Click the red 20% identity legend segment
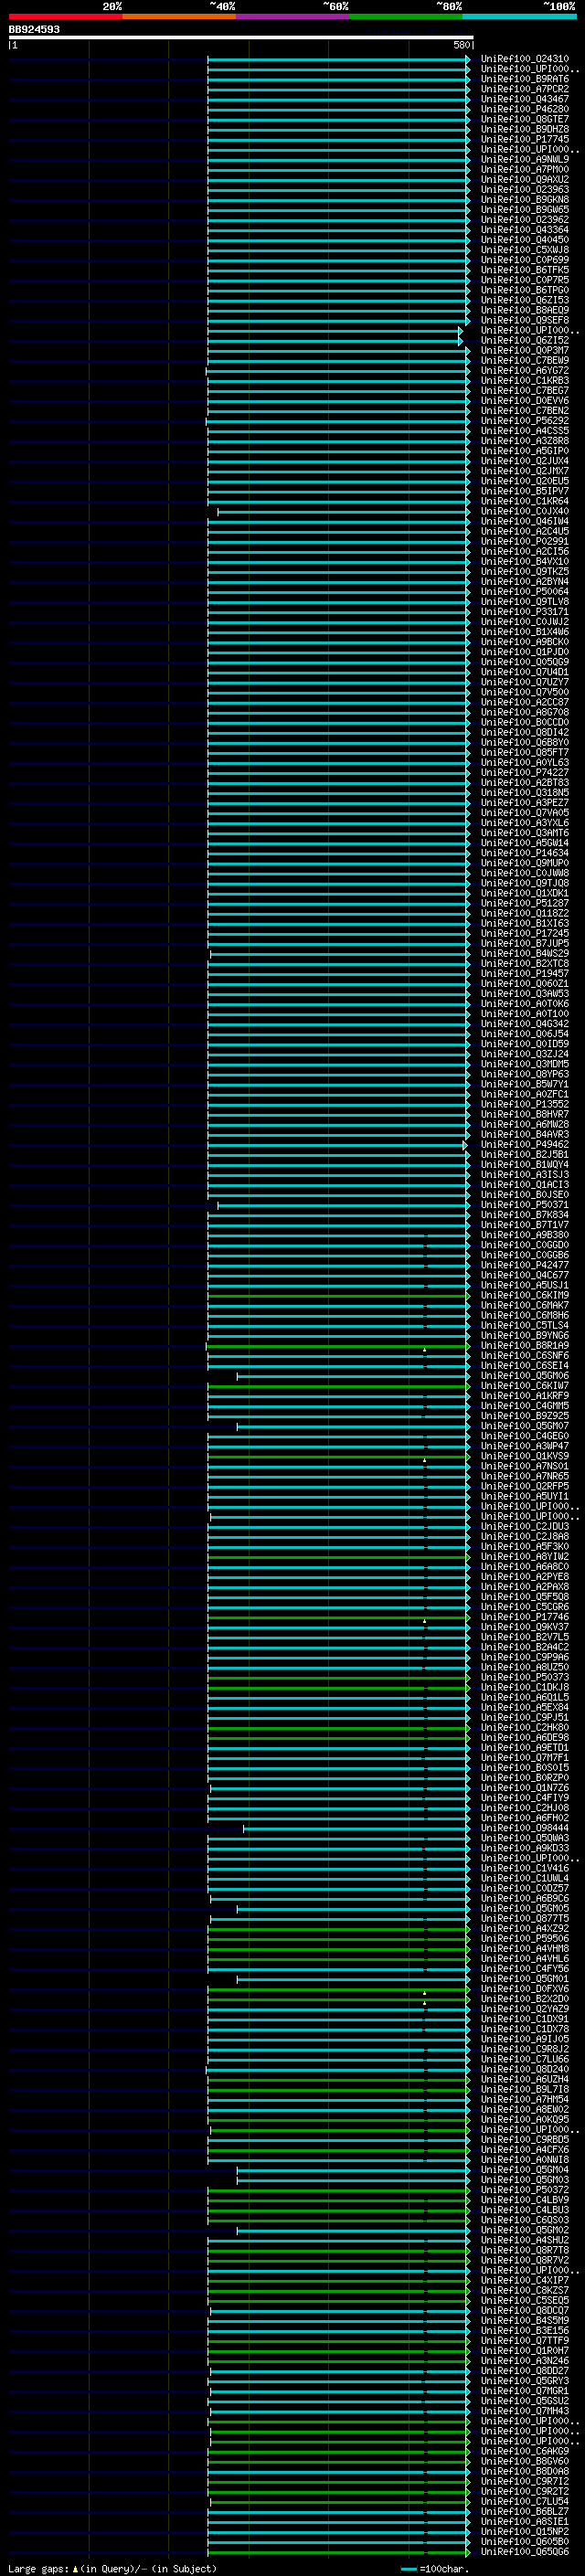 [65, 16]
